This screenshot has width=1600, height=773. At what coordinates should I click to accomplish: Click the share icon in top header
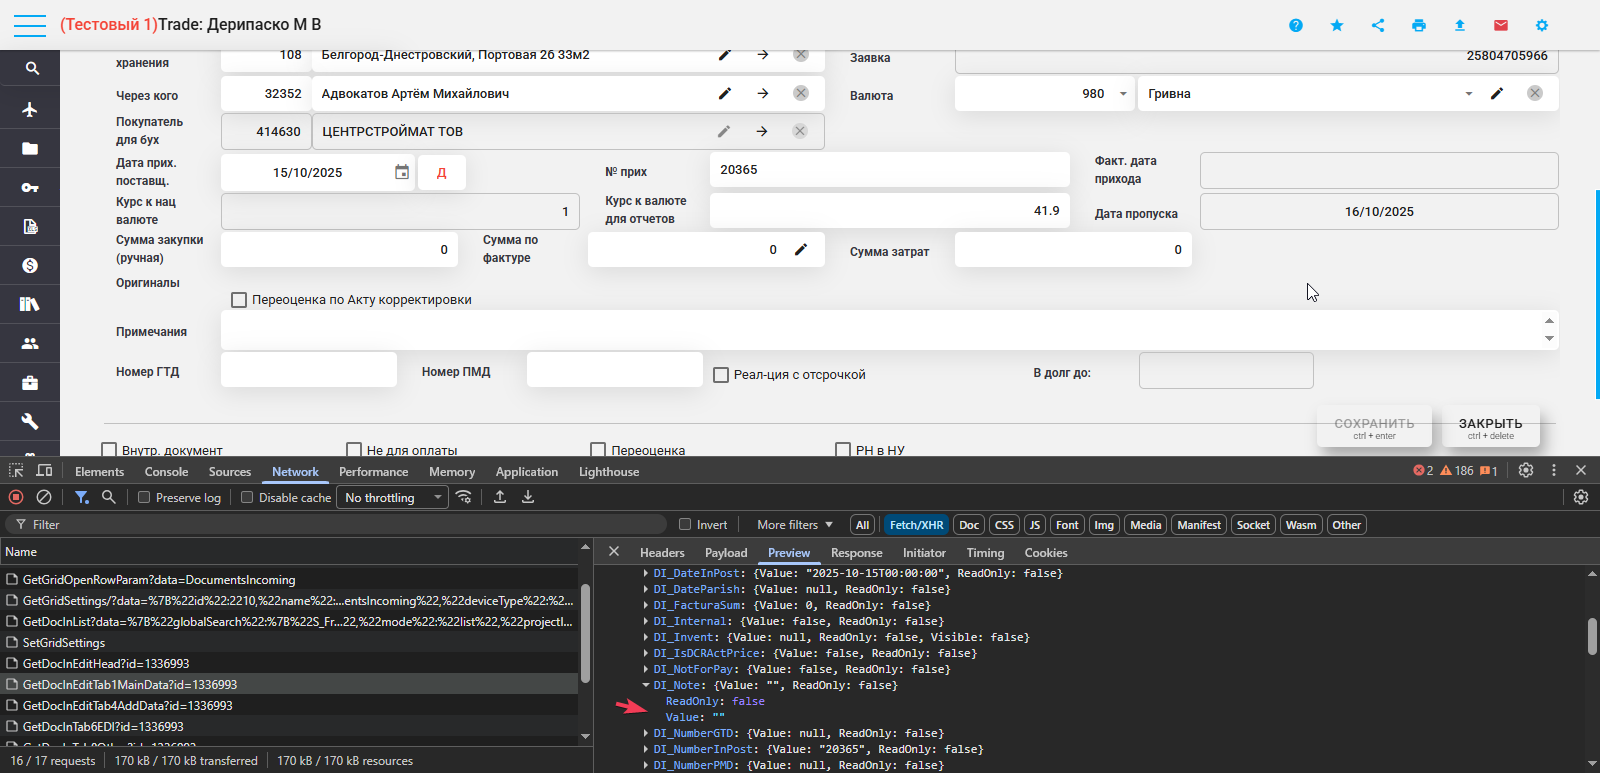pos(1378,25)
